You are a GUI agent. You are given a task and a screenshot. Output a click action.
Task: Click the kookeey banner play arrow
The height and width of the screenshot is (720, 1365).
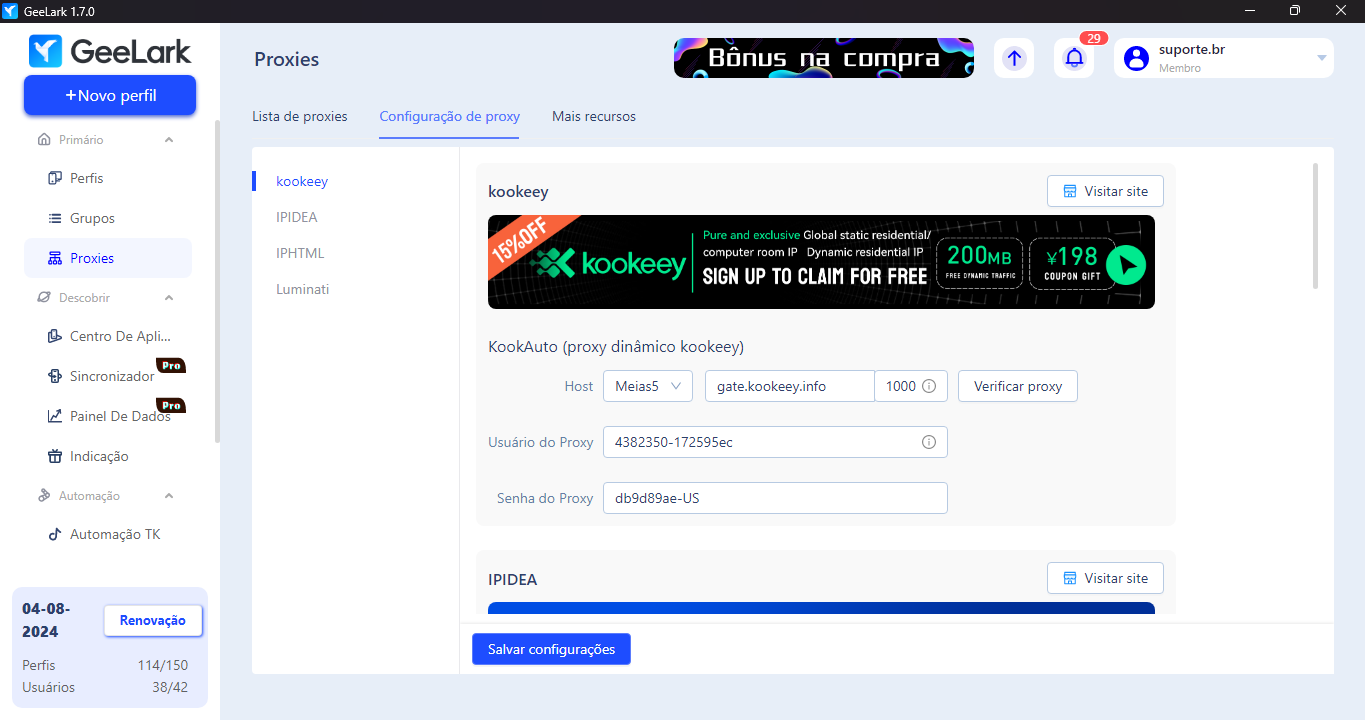[1127, 265]
